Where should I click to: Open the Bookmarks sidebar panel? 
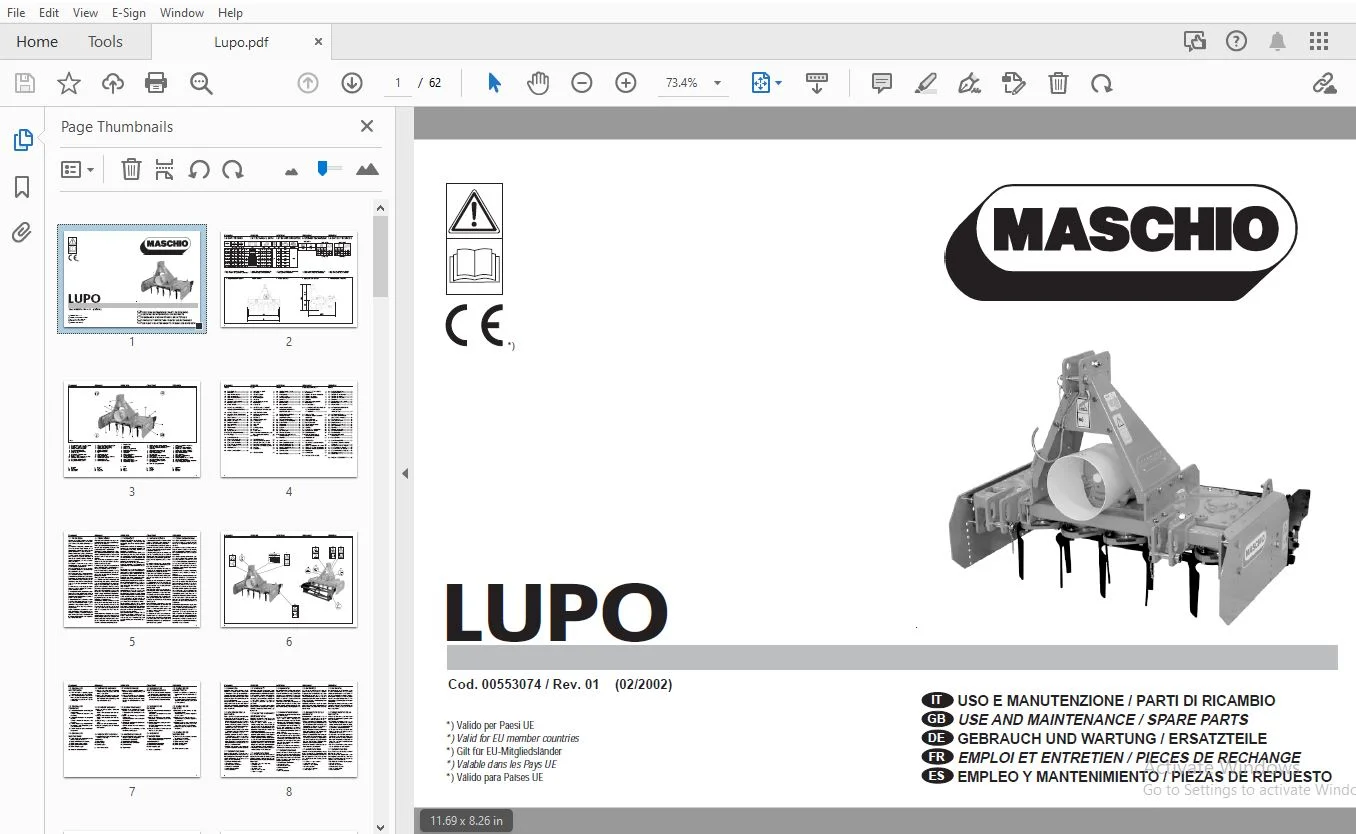click(x=22, y=187)
